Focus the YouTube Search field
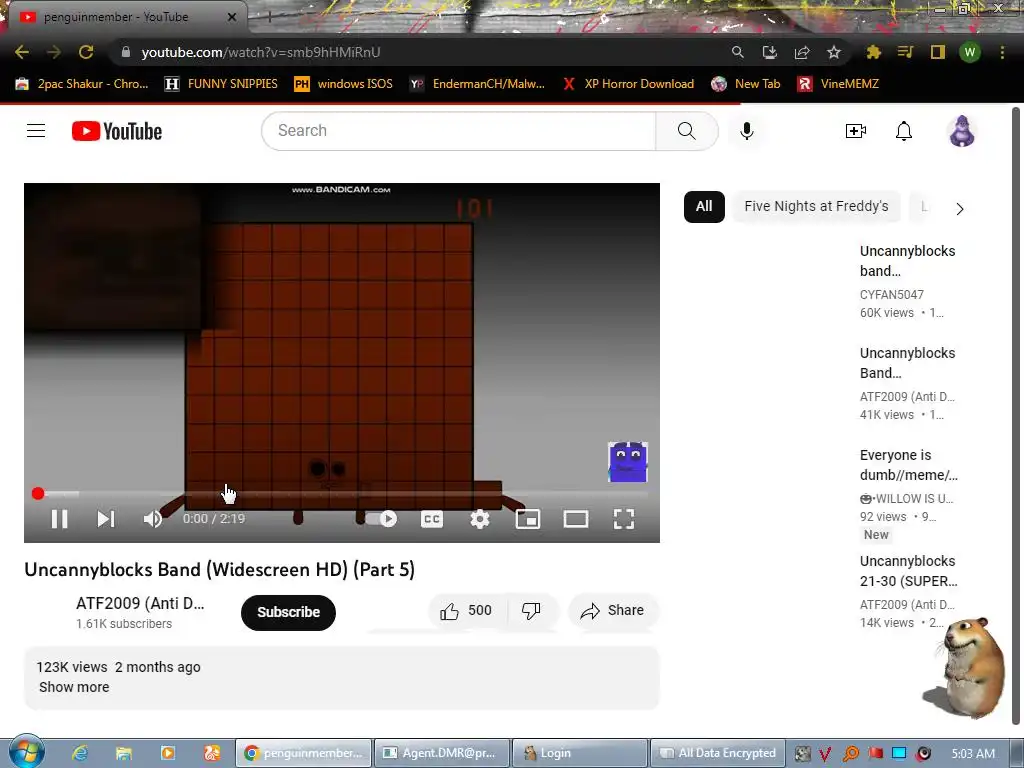The image size is (1024, 768). 458,131
